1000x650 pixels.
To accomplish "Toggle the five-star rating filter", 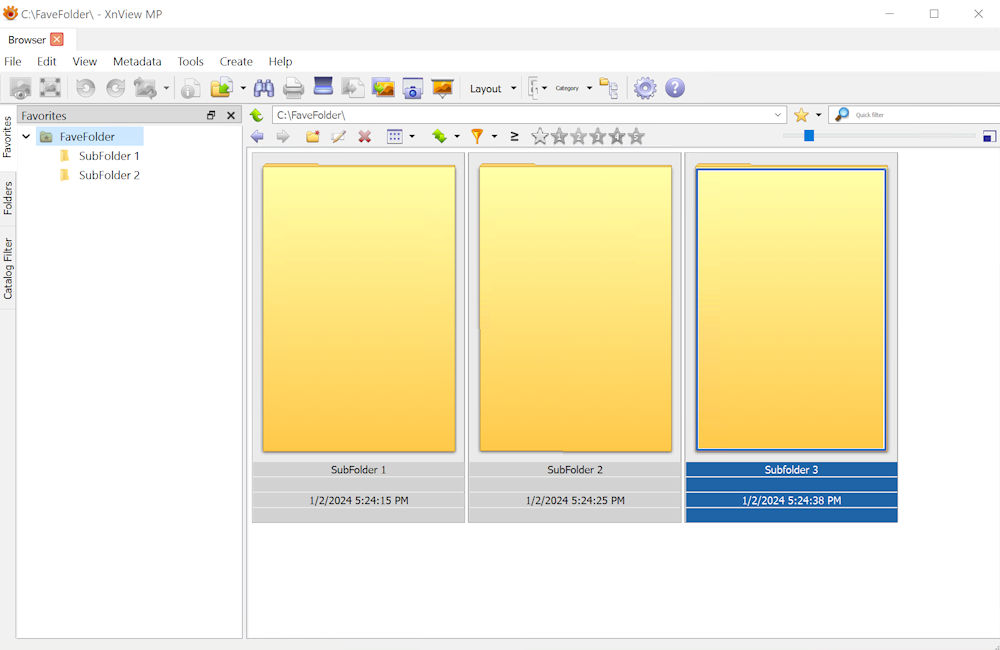I will pos(636,136).
